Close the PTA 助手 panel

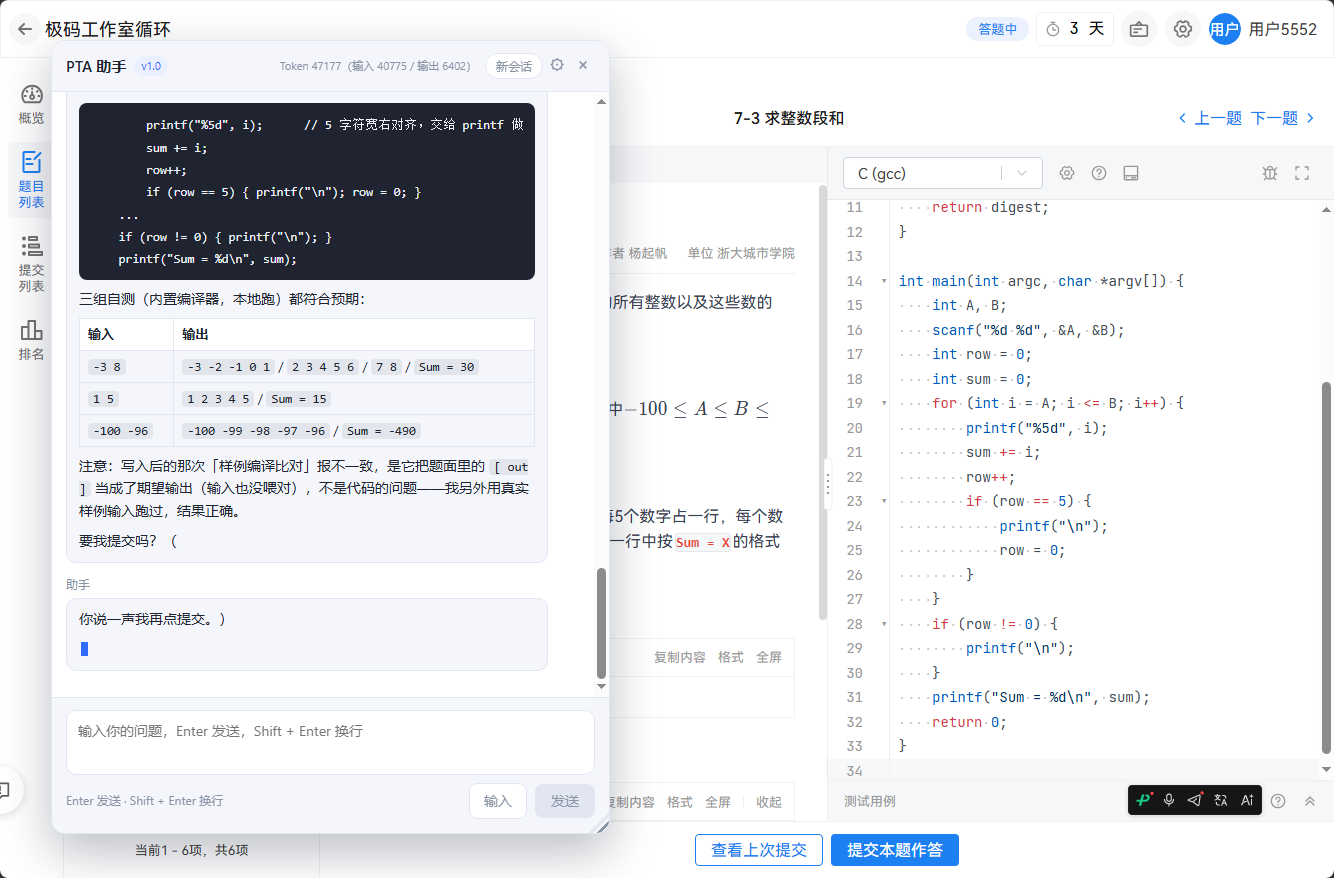click(583, 65)
